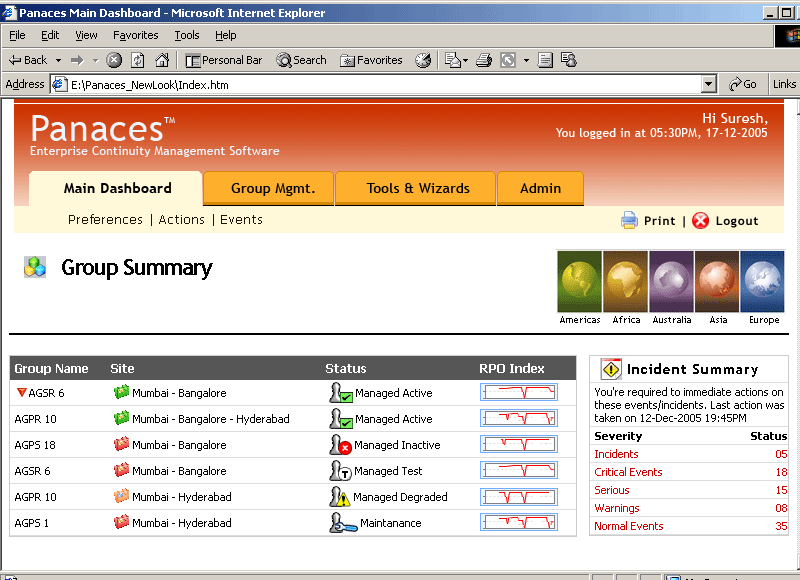800x580 pixels.
Task: Expand the Mail icon dropdown arrow
Action: click(x=465, y=60)
